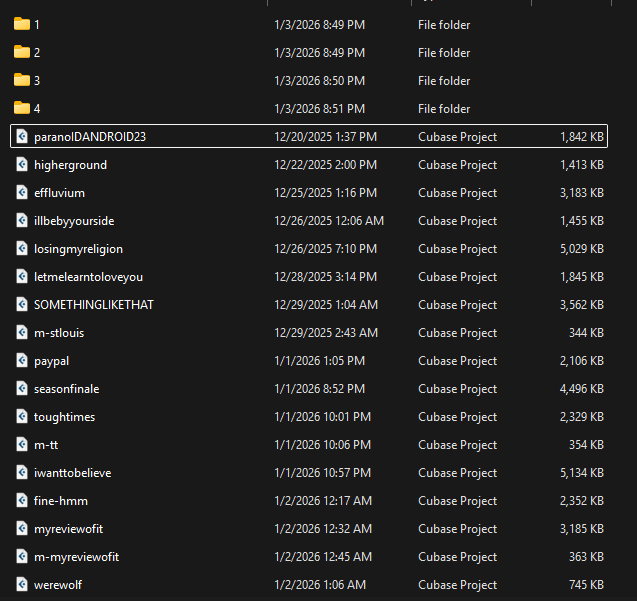Click the Cubase icon beside iwanttobelieve
The width and height of the screenshot is (637, 601).
22,473
